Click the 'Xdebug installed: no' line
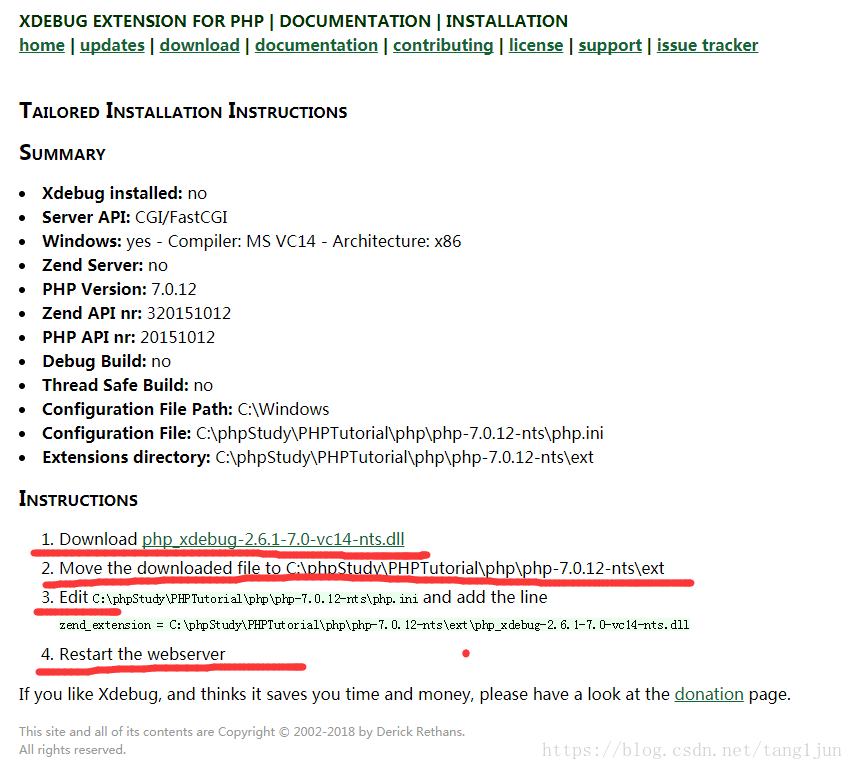This screenshot has height=770, width=853. [x=125, y=193]
